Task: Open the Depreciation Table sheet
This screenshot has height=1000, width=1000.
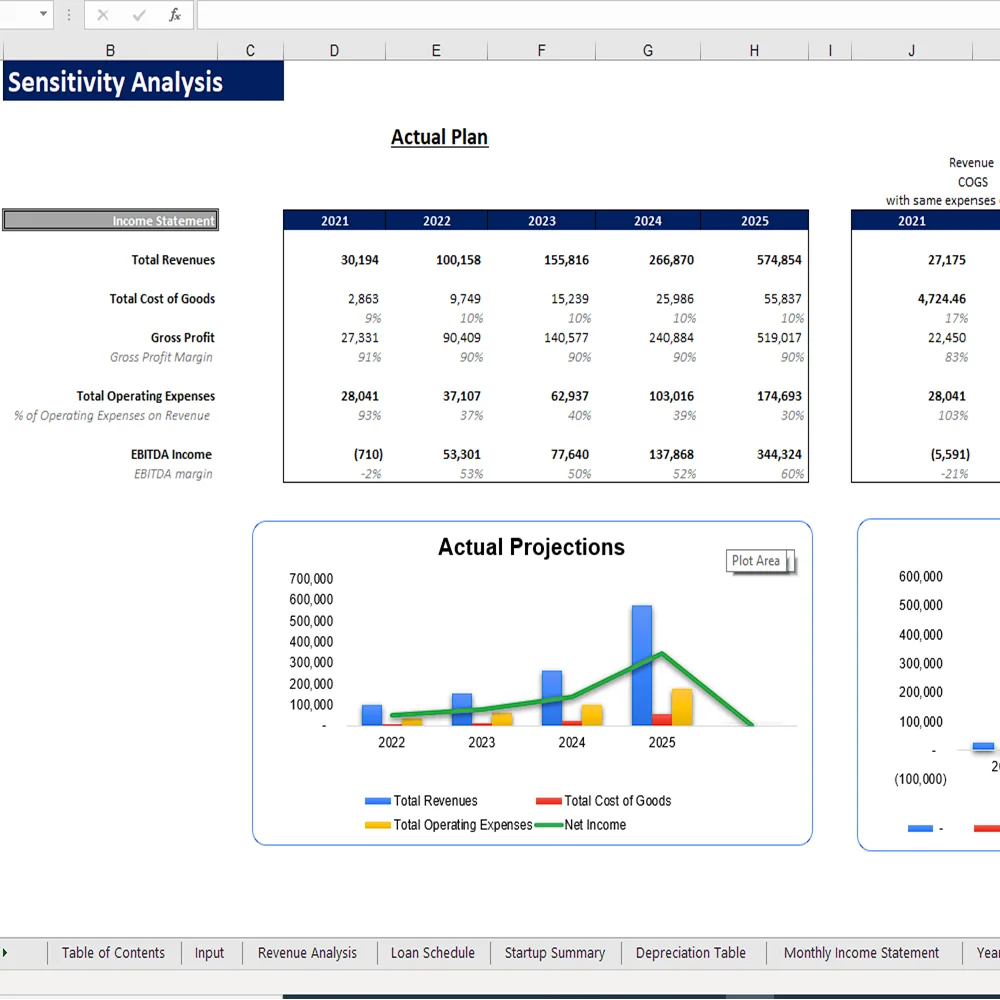Action: (x=690, y=952)
